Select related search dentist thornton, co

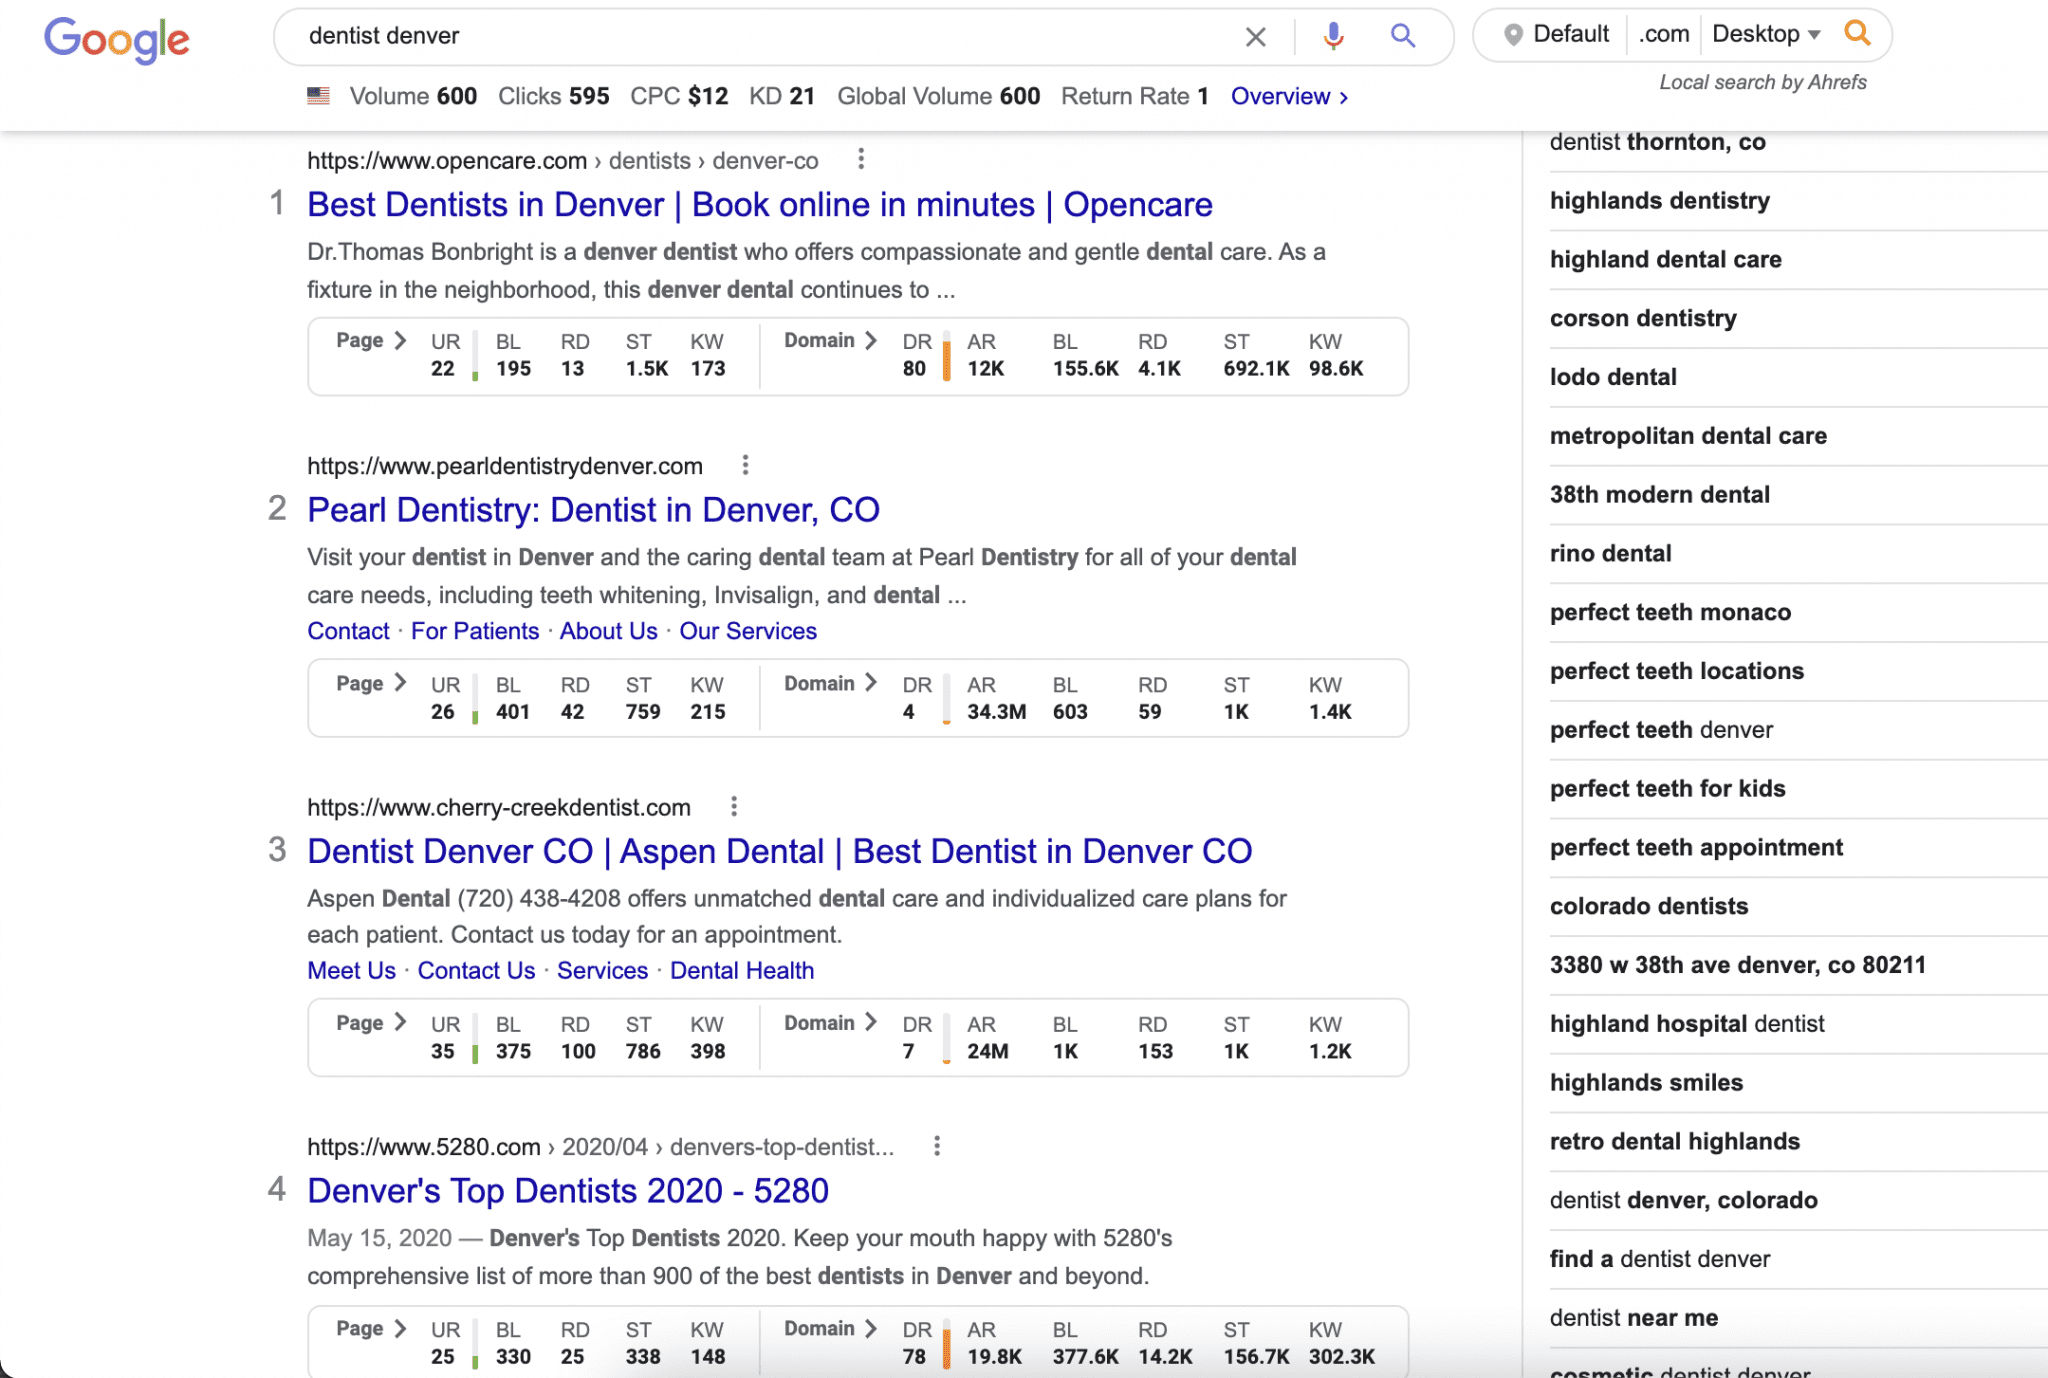1657,142
